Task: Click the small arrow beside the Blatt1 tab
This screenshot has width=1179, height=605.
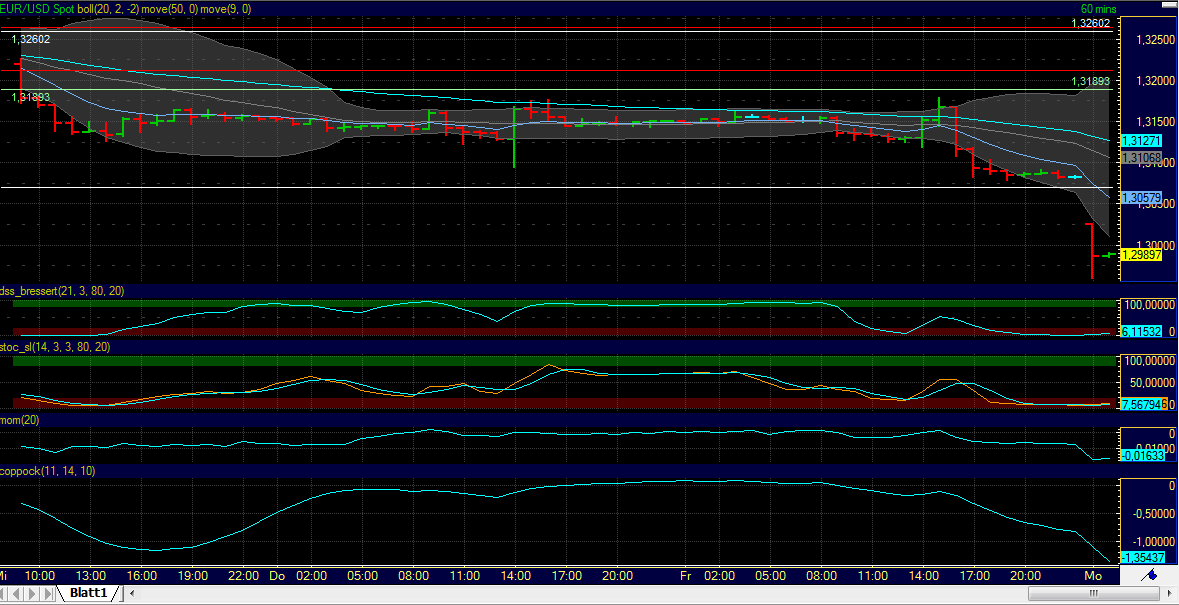Action: coord(132,592)
